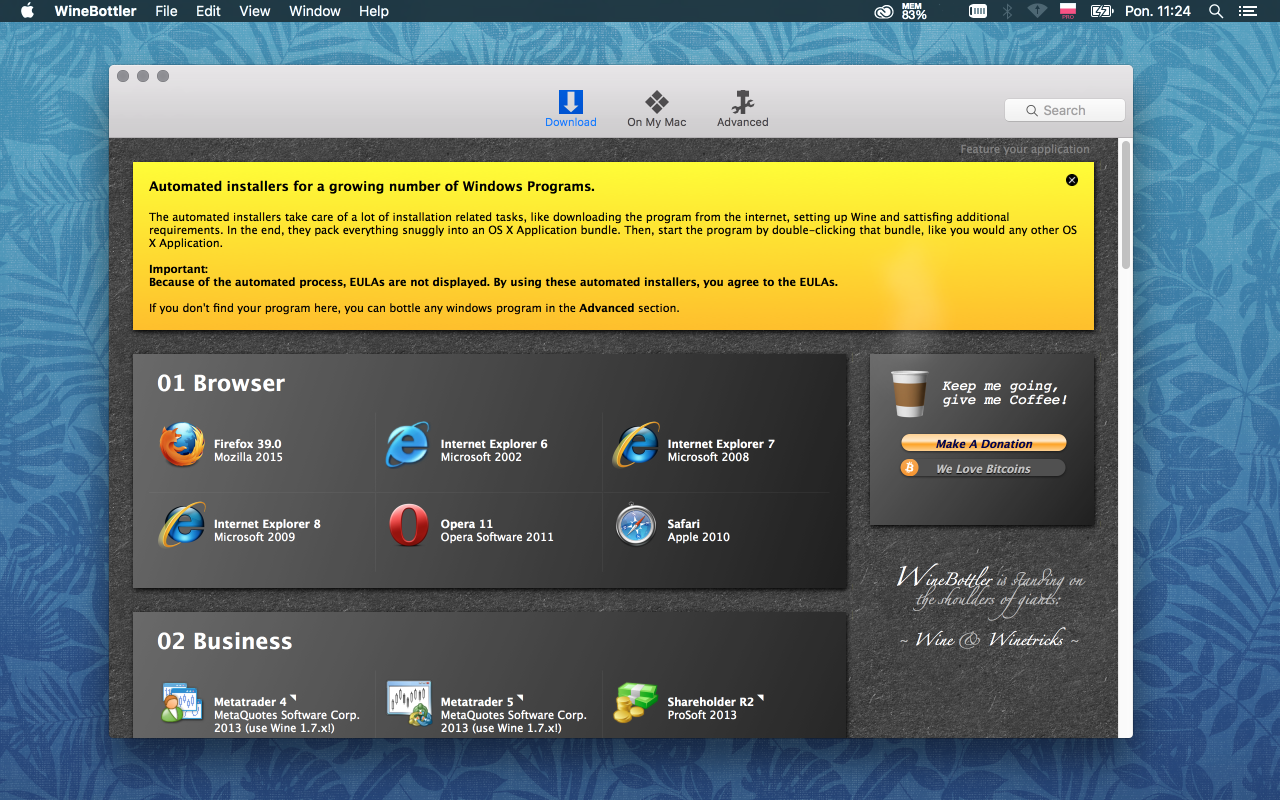Click the memory chip status icon in menu bar
Viewport: 1280px width, 800px height.
pyautogui.click(x=978, y=11)
